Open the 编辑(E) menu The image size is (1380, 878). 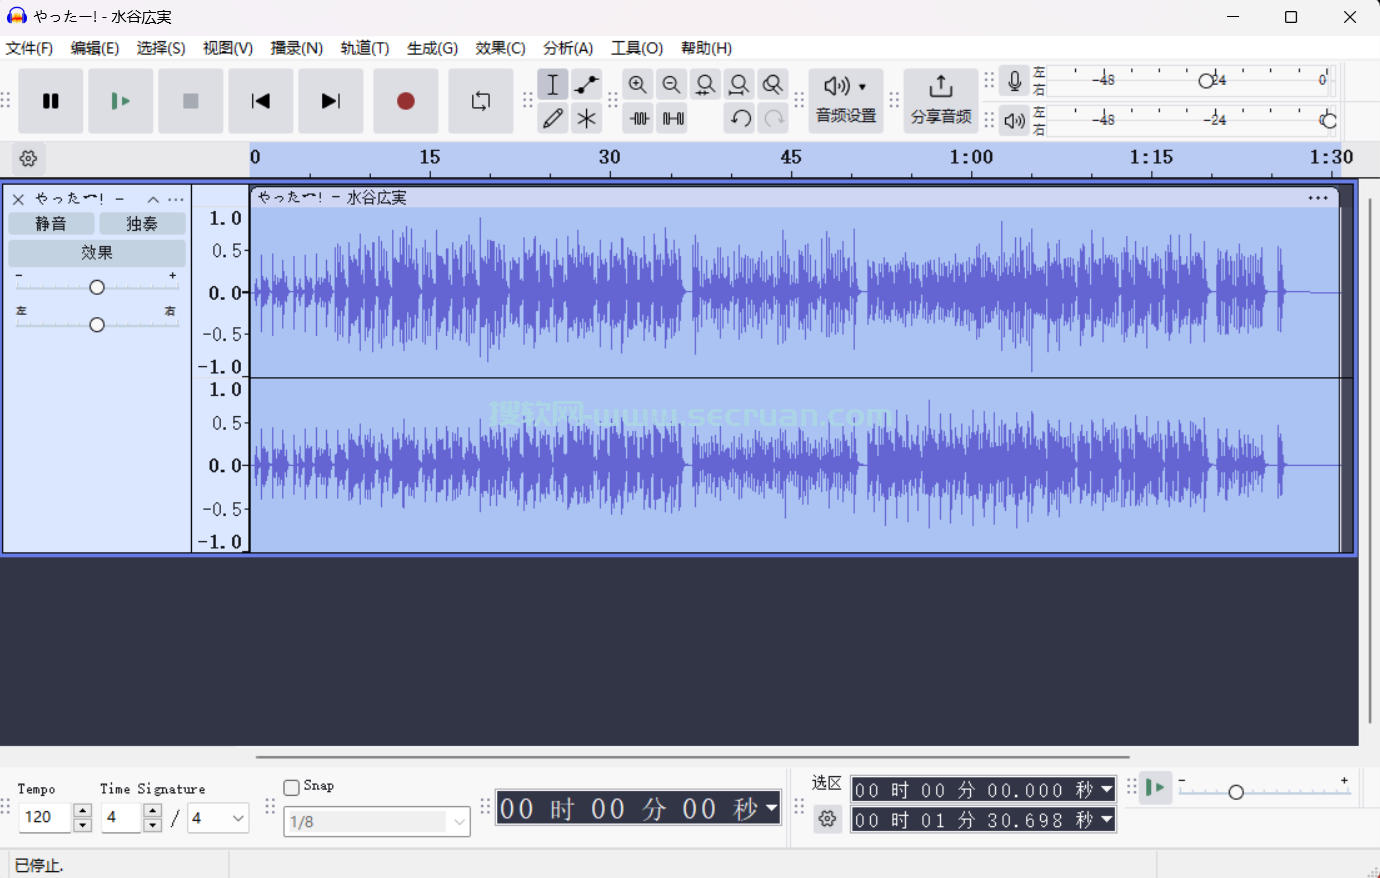click(x=95, y=48)
